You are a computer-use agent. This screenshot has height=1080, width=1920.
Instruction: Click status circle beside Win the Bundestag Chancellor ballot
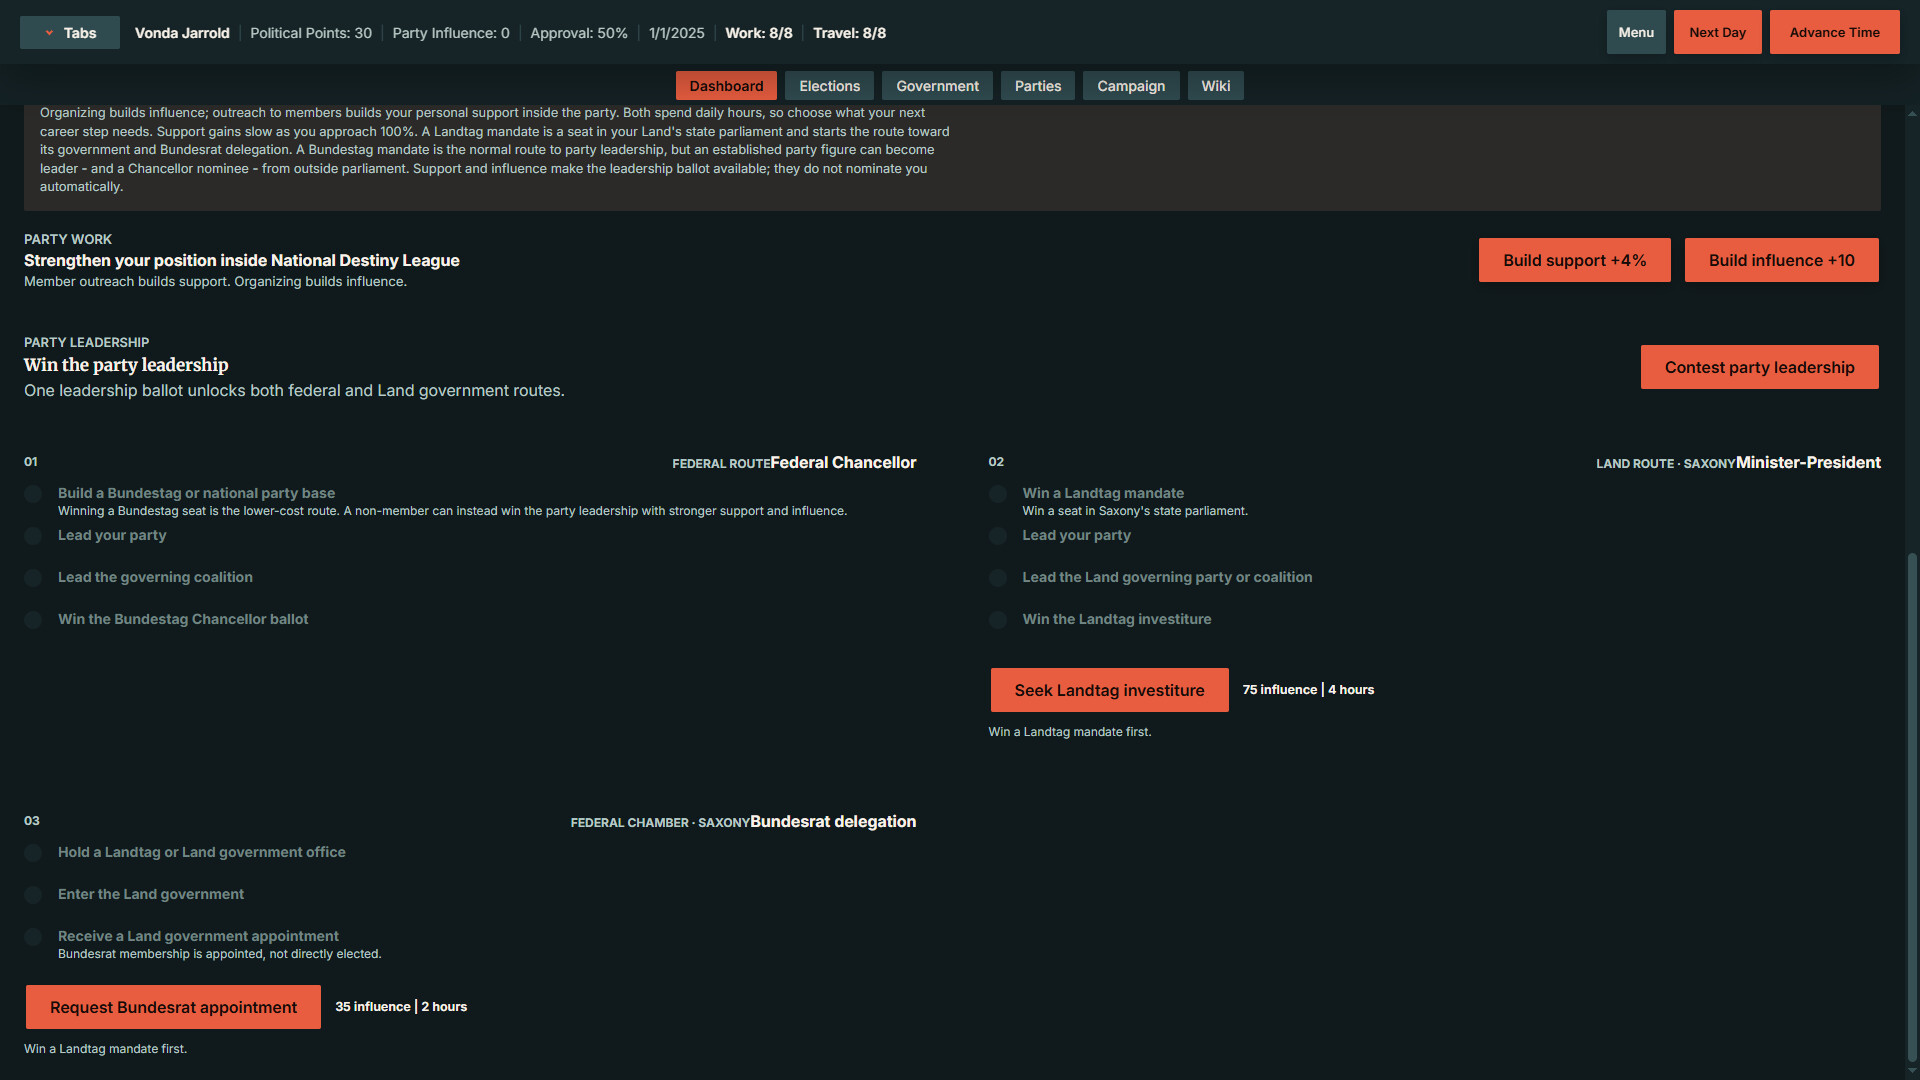pos(33,620)
